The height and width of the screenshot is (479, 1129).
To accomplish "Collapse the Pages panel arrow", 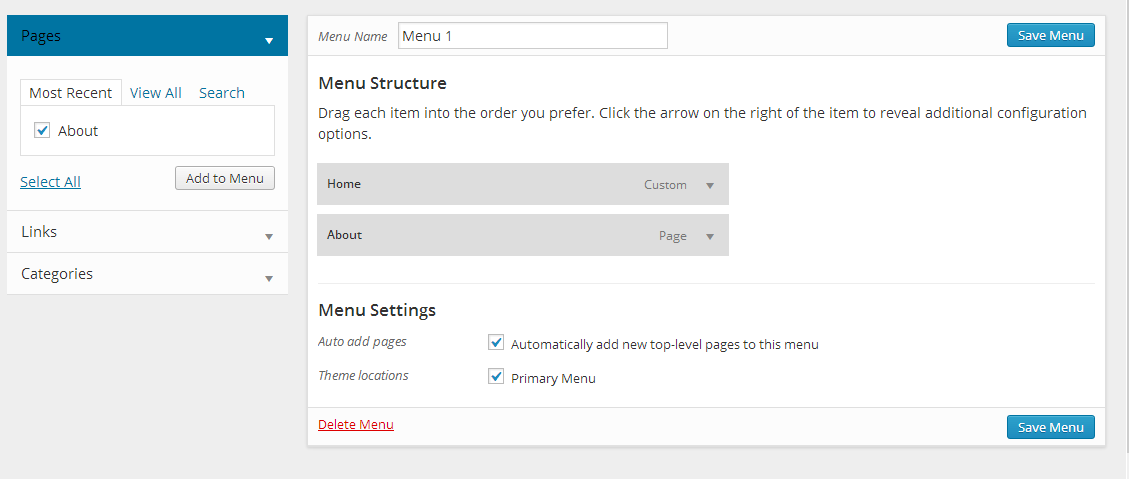I will pyautogui.click(x=269, y=40).
